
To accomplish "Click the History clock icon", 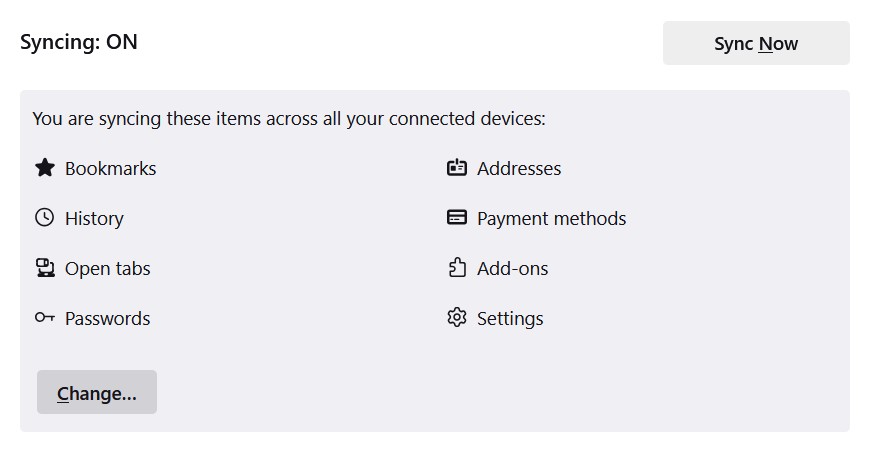I will [45, 217].
